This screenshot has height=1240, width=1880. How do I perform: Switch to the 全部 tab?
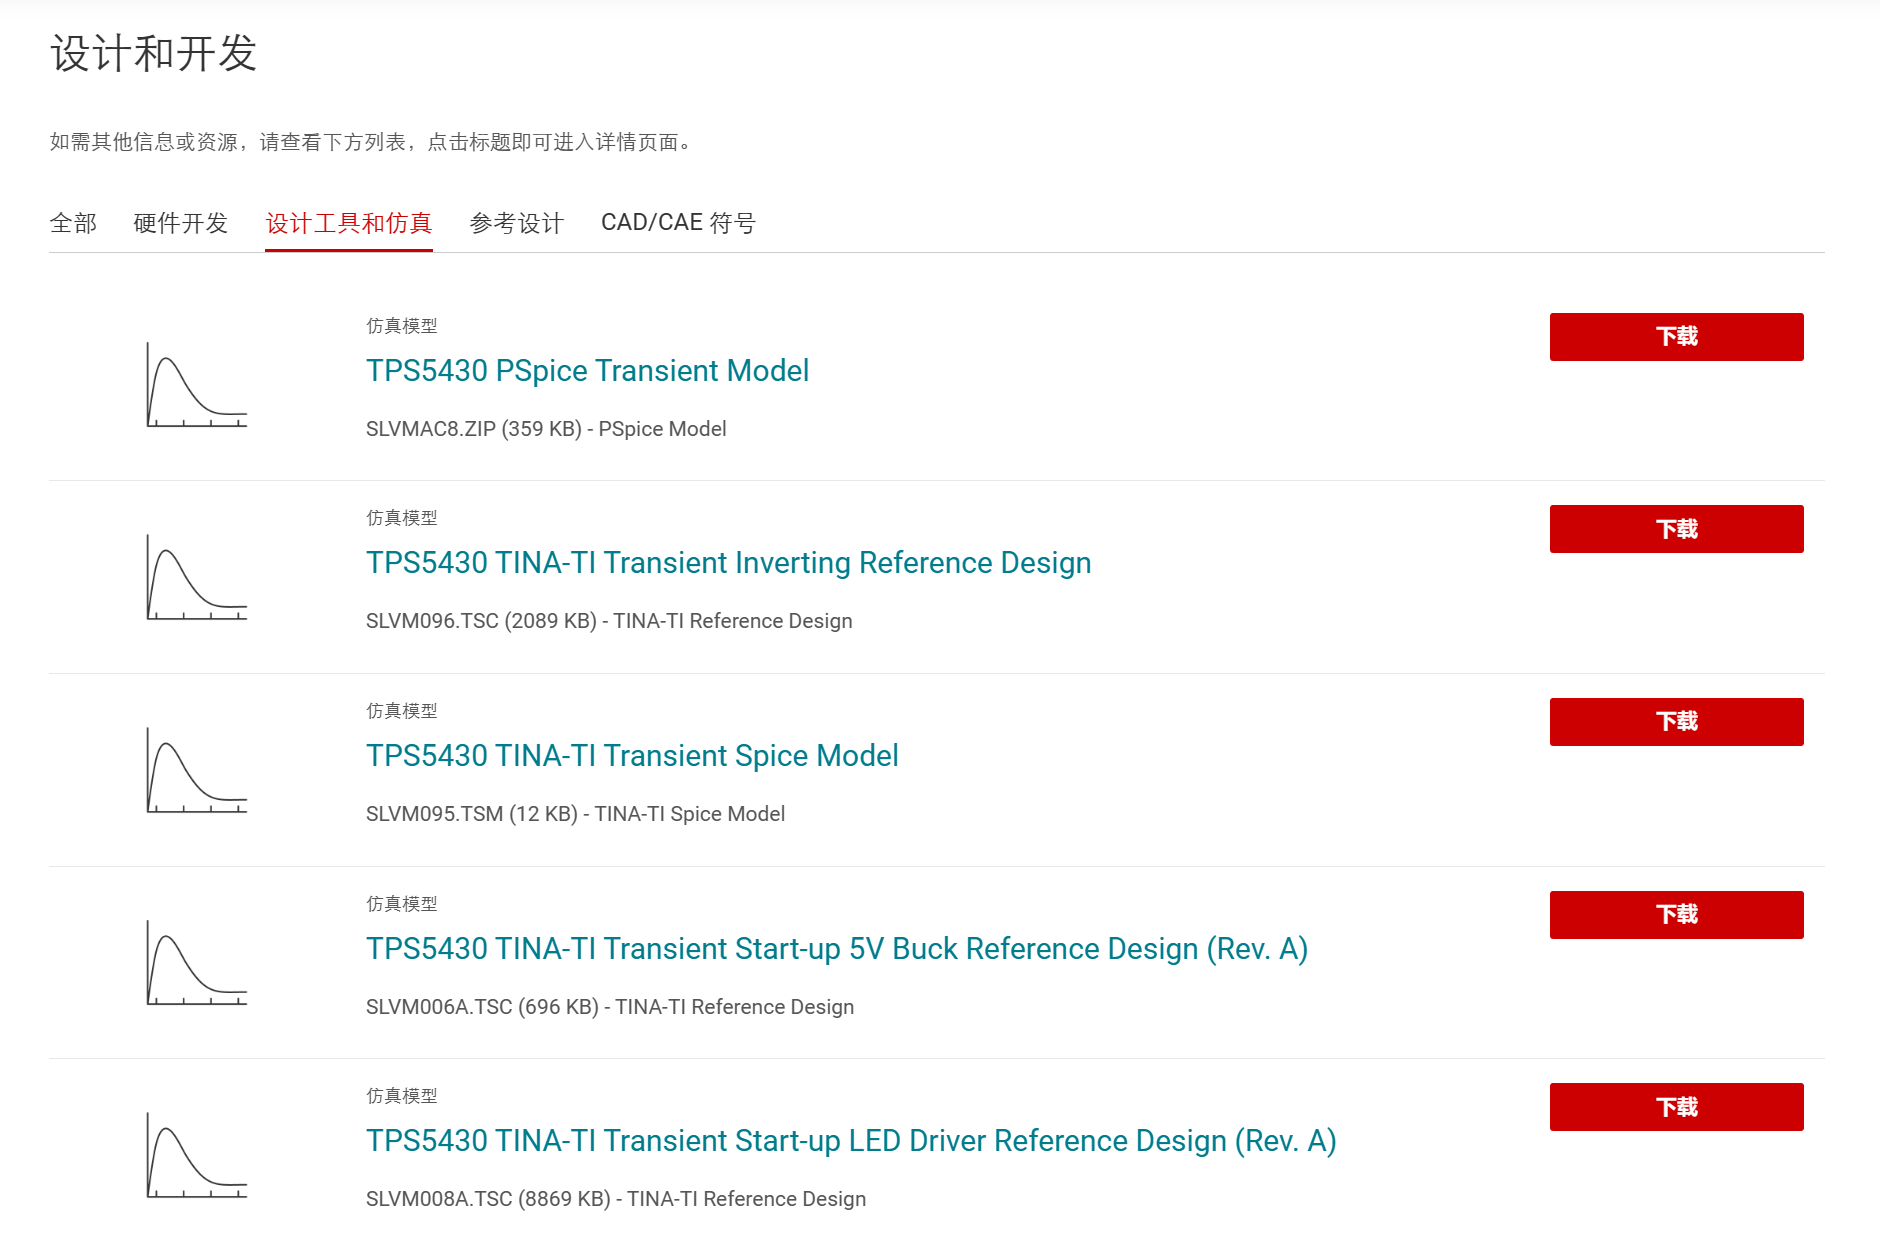pos(74,223)
